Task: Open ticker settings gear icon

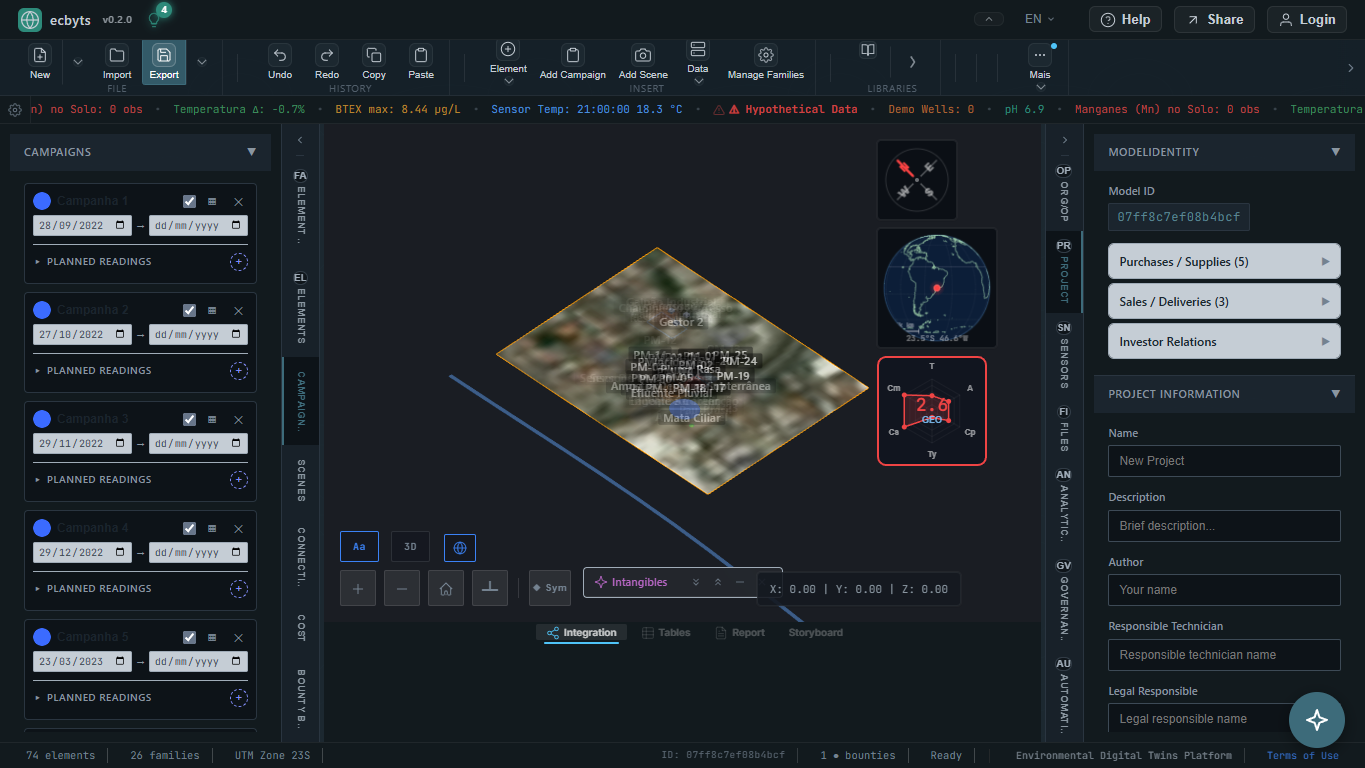Action: [15, 110]
